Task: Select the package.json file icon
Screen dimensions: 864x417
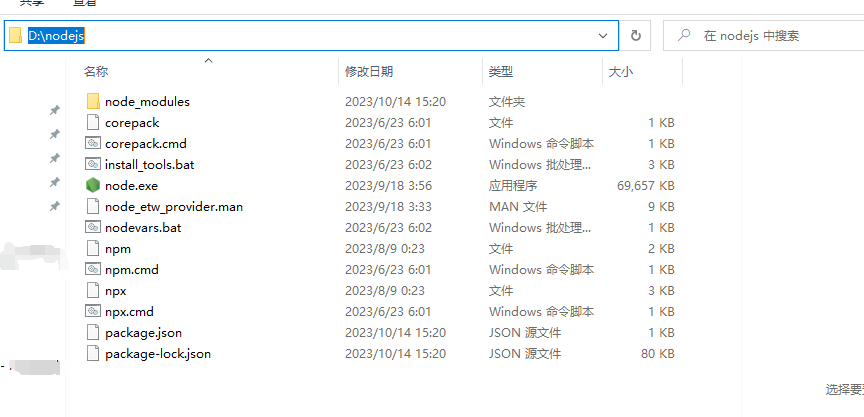Action: [93, 332]
